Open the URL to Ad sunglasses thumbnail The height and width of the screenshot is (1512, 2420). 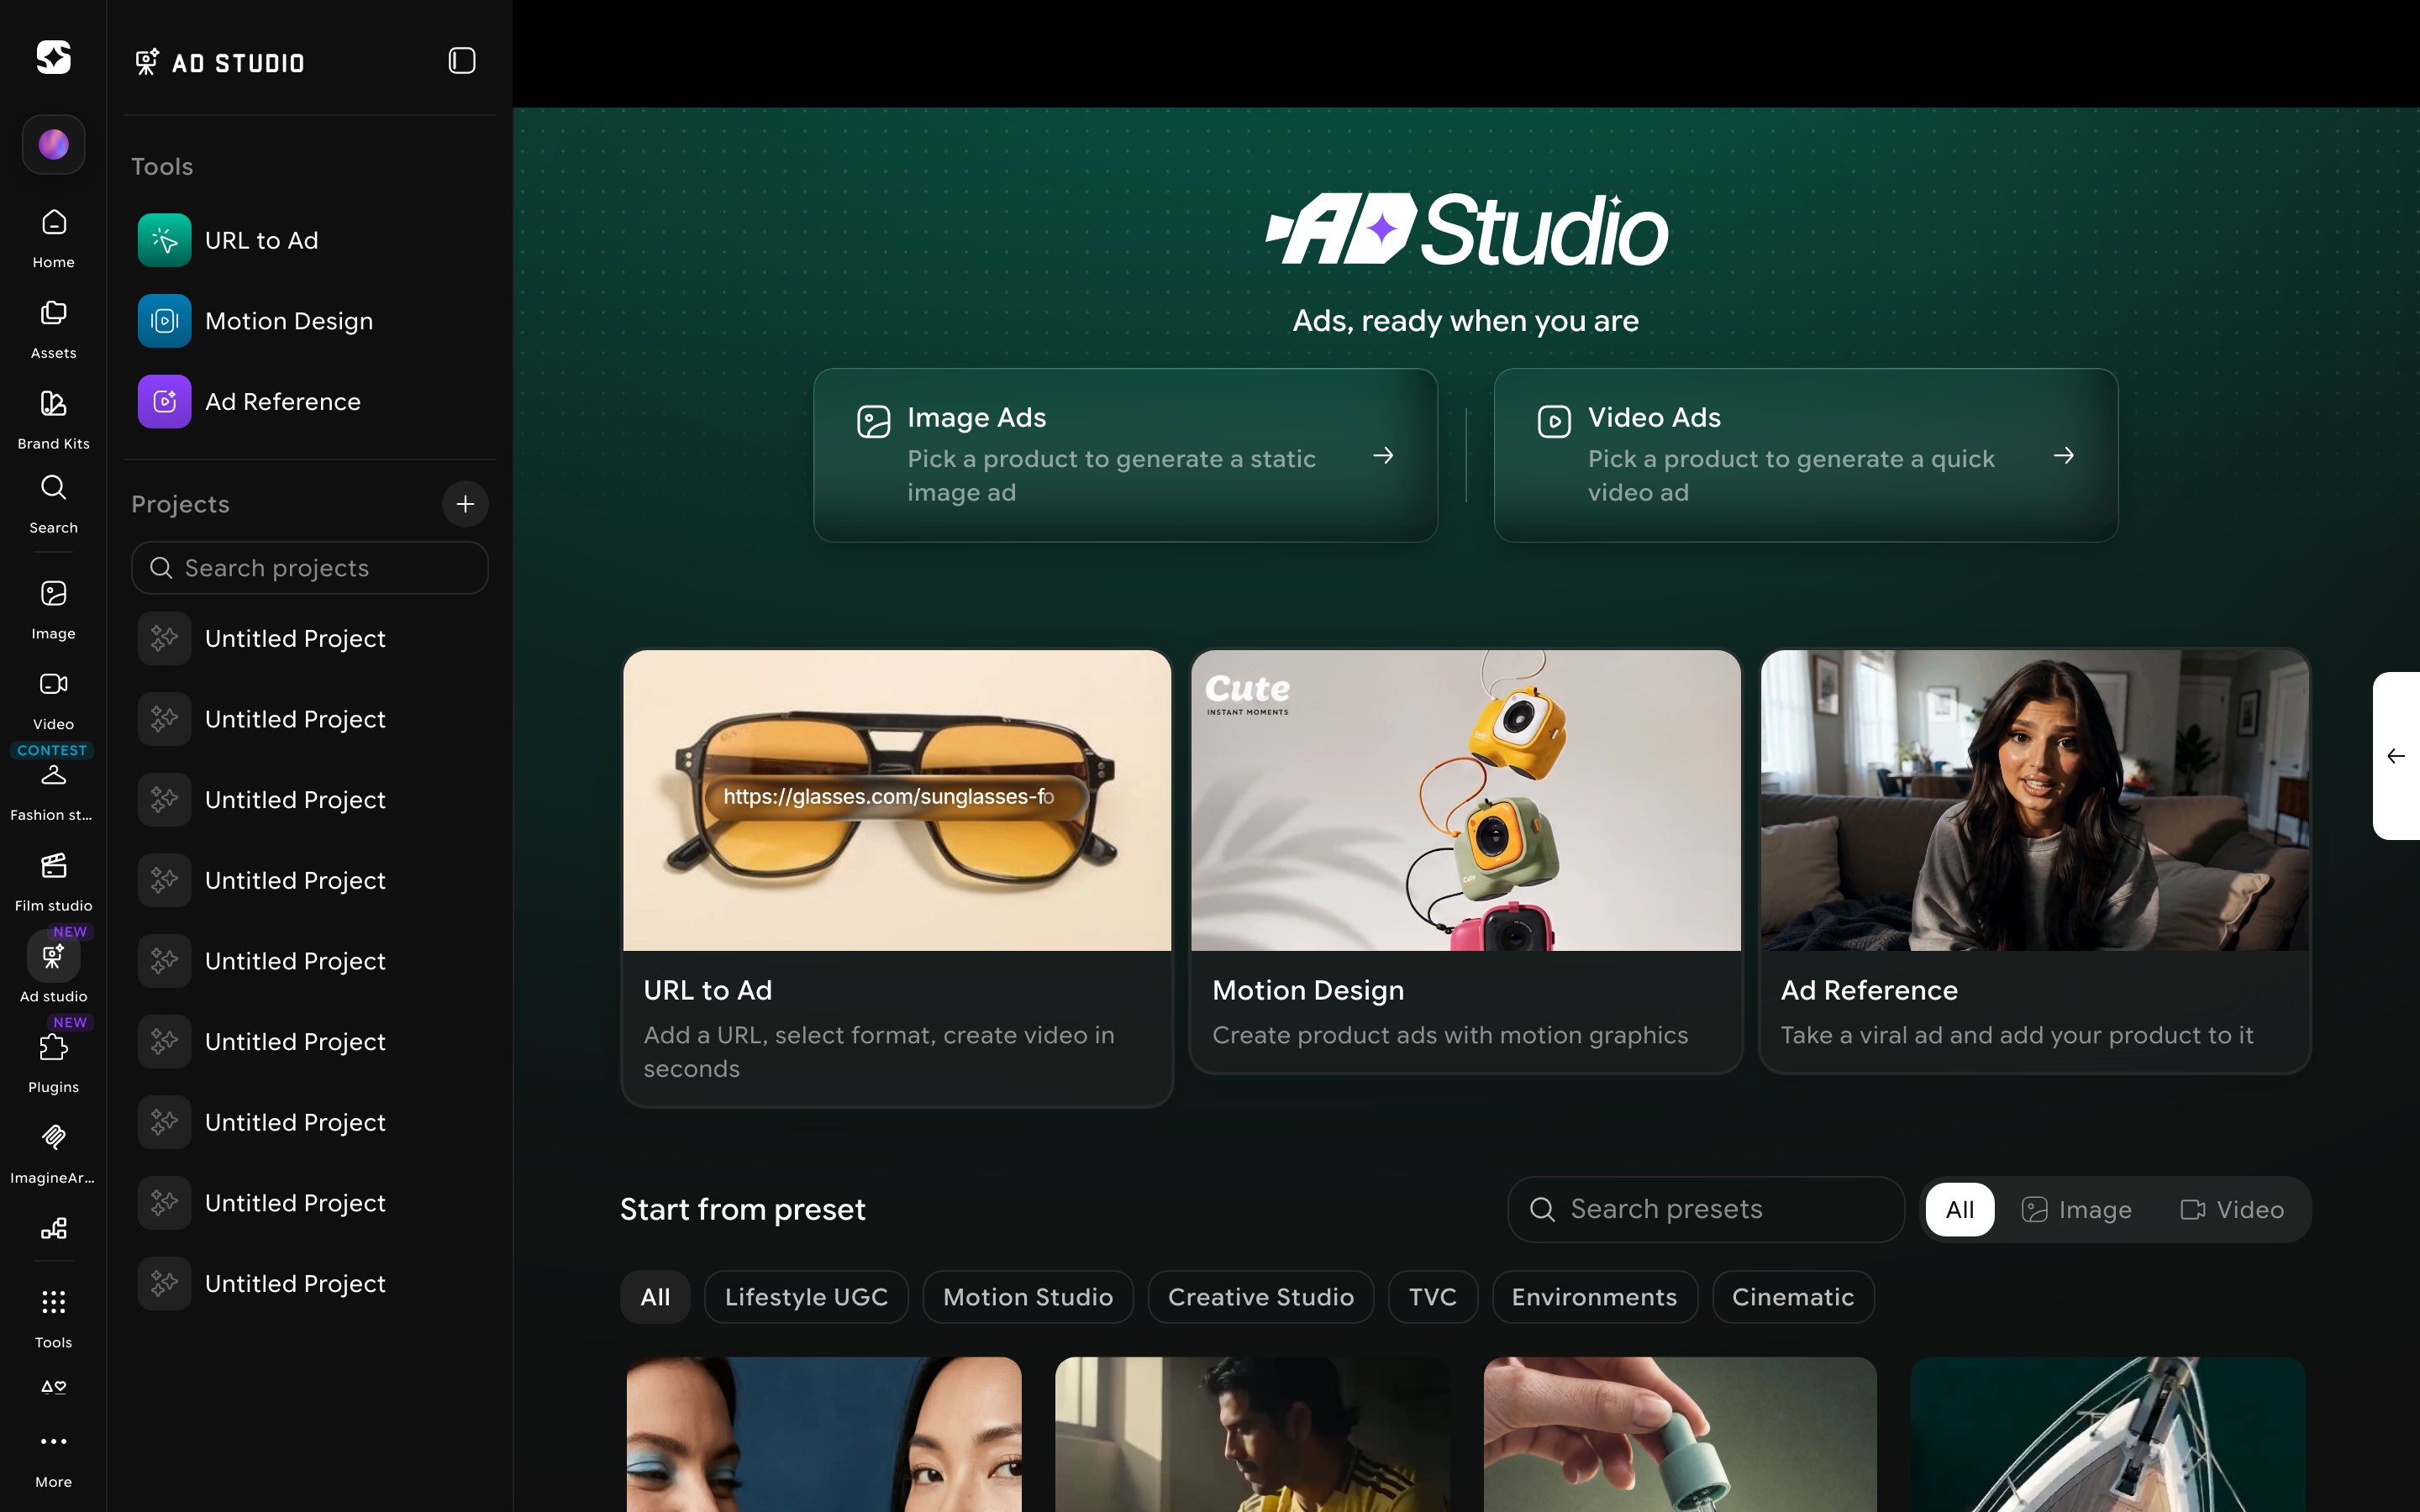(x=897, y=800)
